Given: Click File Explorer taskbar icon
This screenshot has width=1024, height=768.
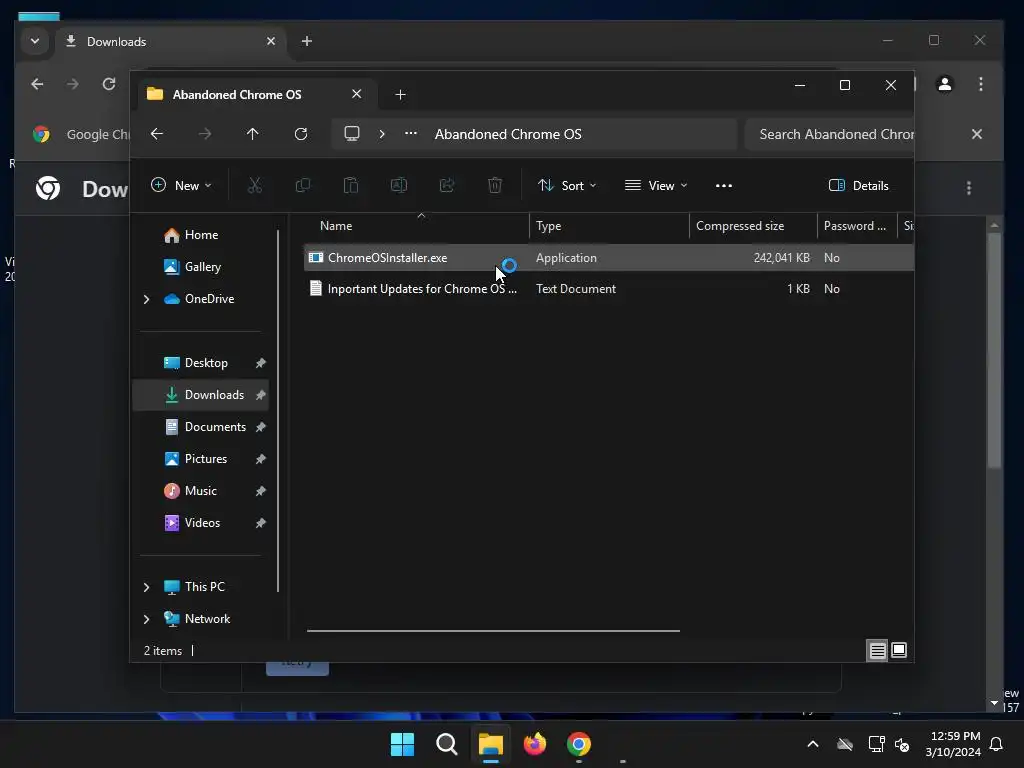Looking at the screenshot, I should point(490,744).
